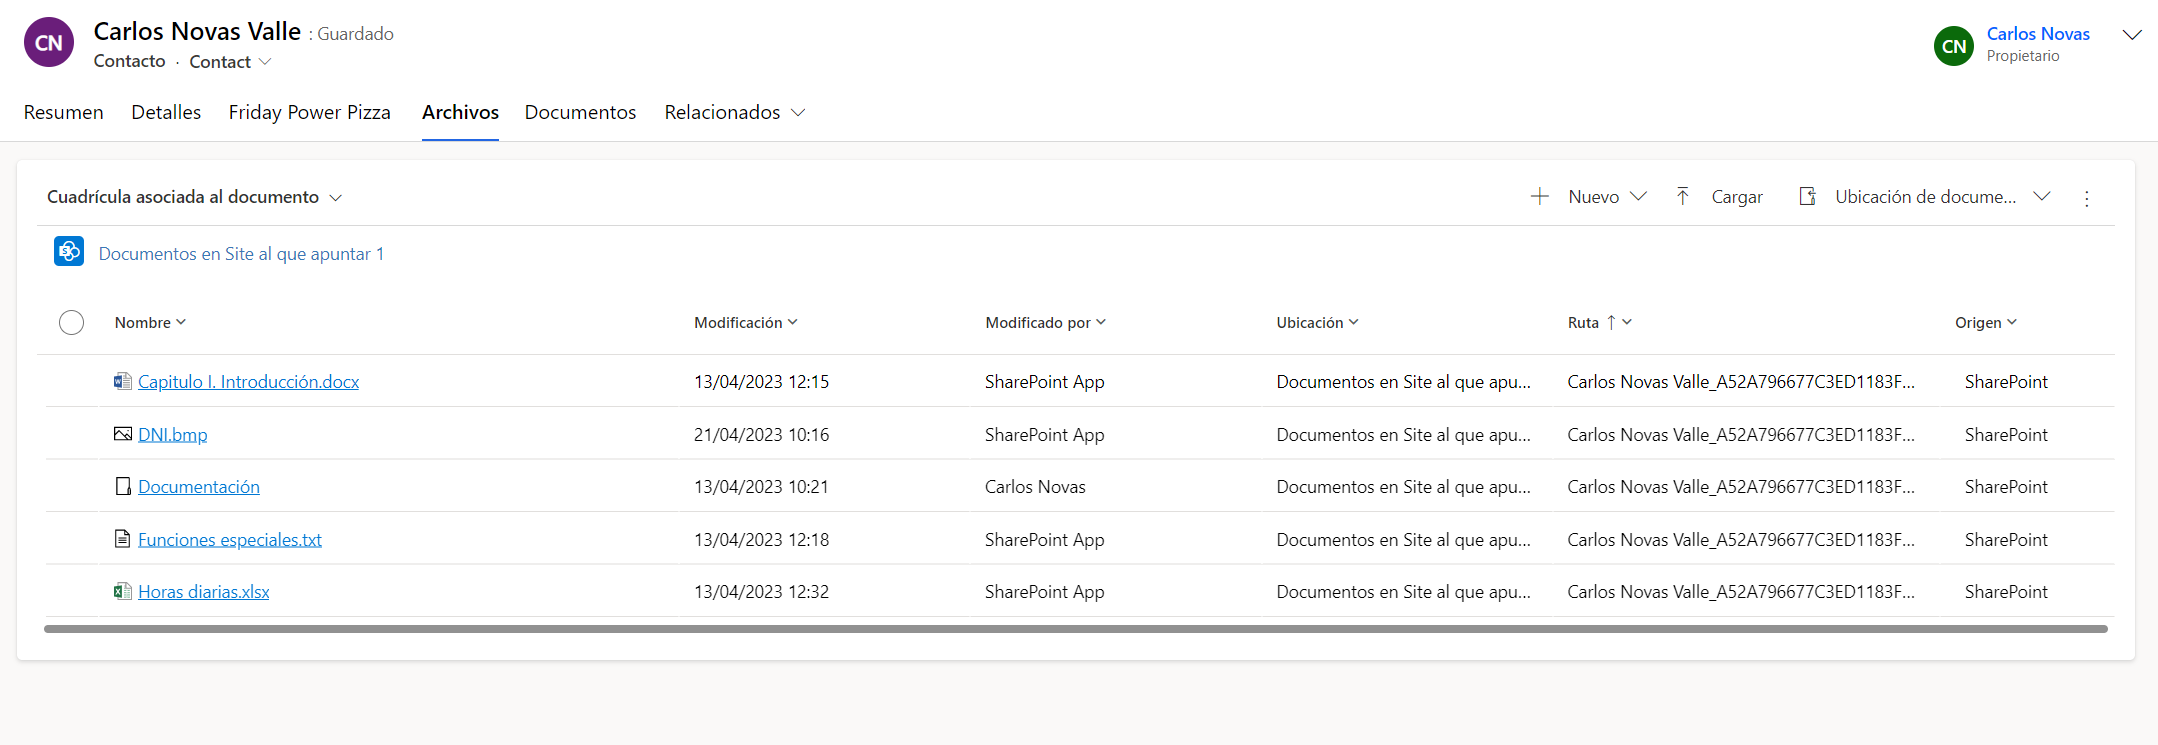
Task: Click the date 13/04/2023 10:21
Action: 762,486
